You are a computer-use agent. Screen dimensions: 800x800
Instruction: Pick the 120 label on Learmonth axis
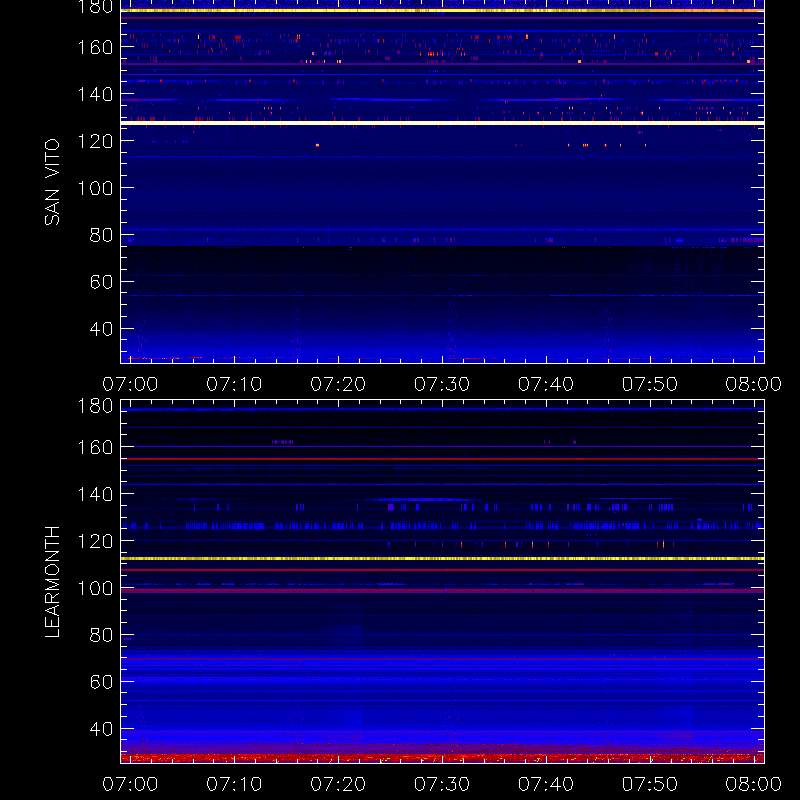pos(95,541)
